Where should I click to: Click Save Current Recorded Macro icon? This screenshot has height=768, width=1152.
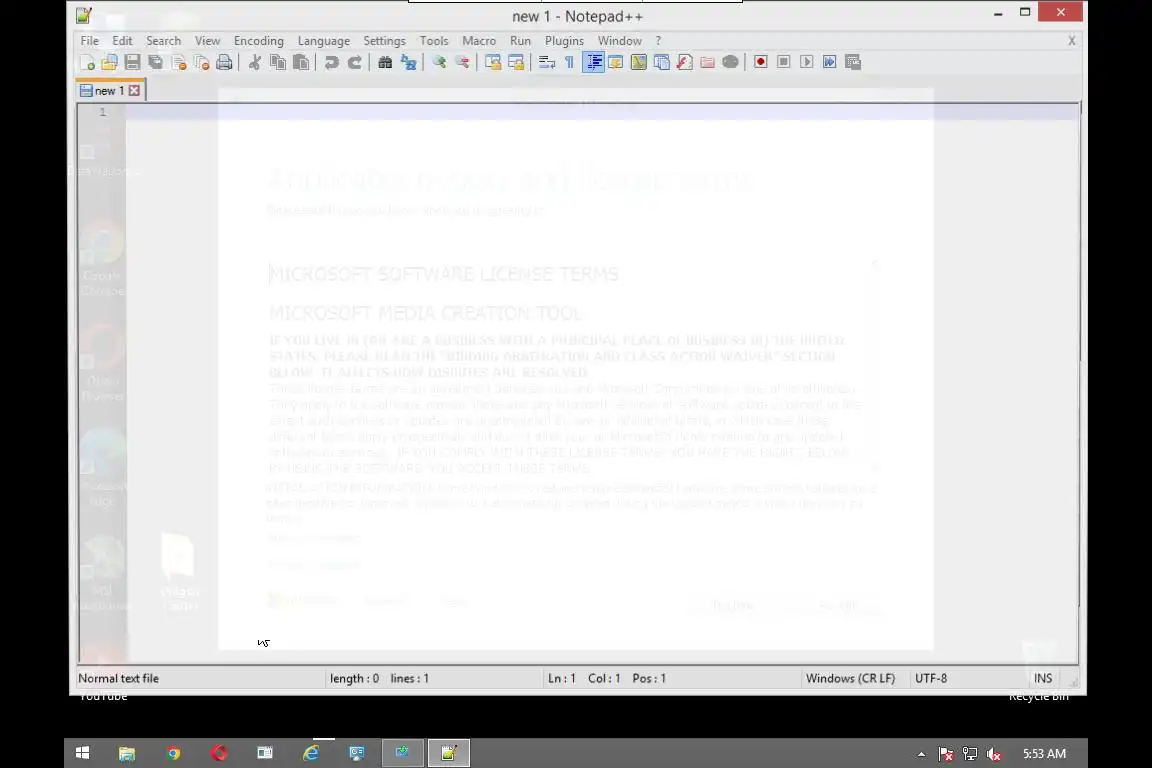click(x=853, y=62)
